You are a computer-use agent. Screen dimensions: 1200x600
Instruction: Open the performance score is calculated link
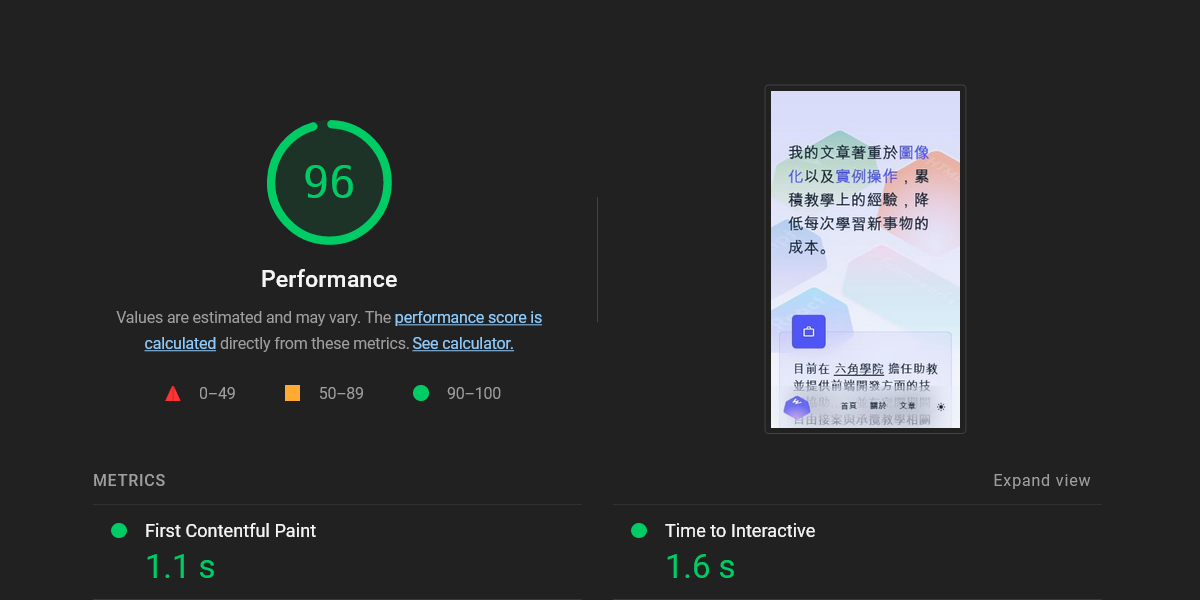tap(468, 318)
